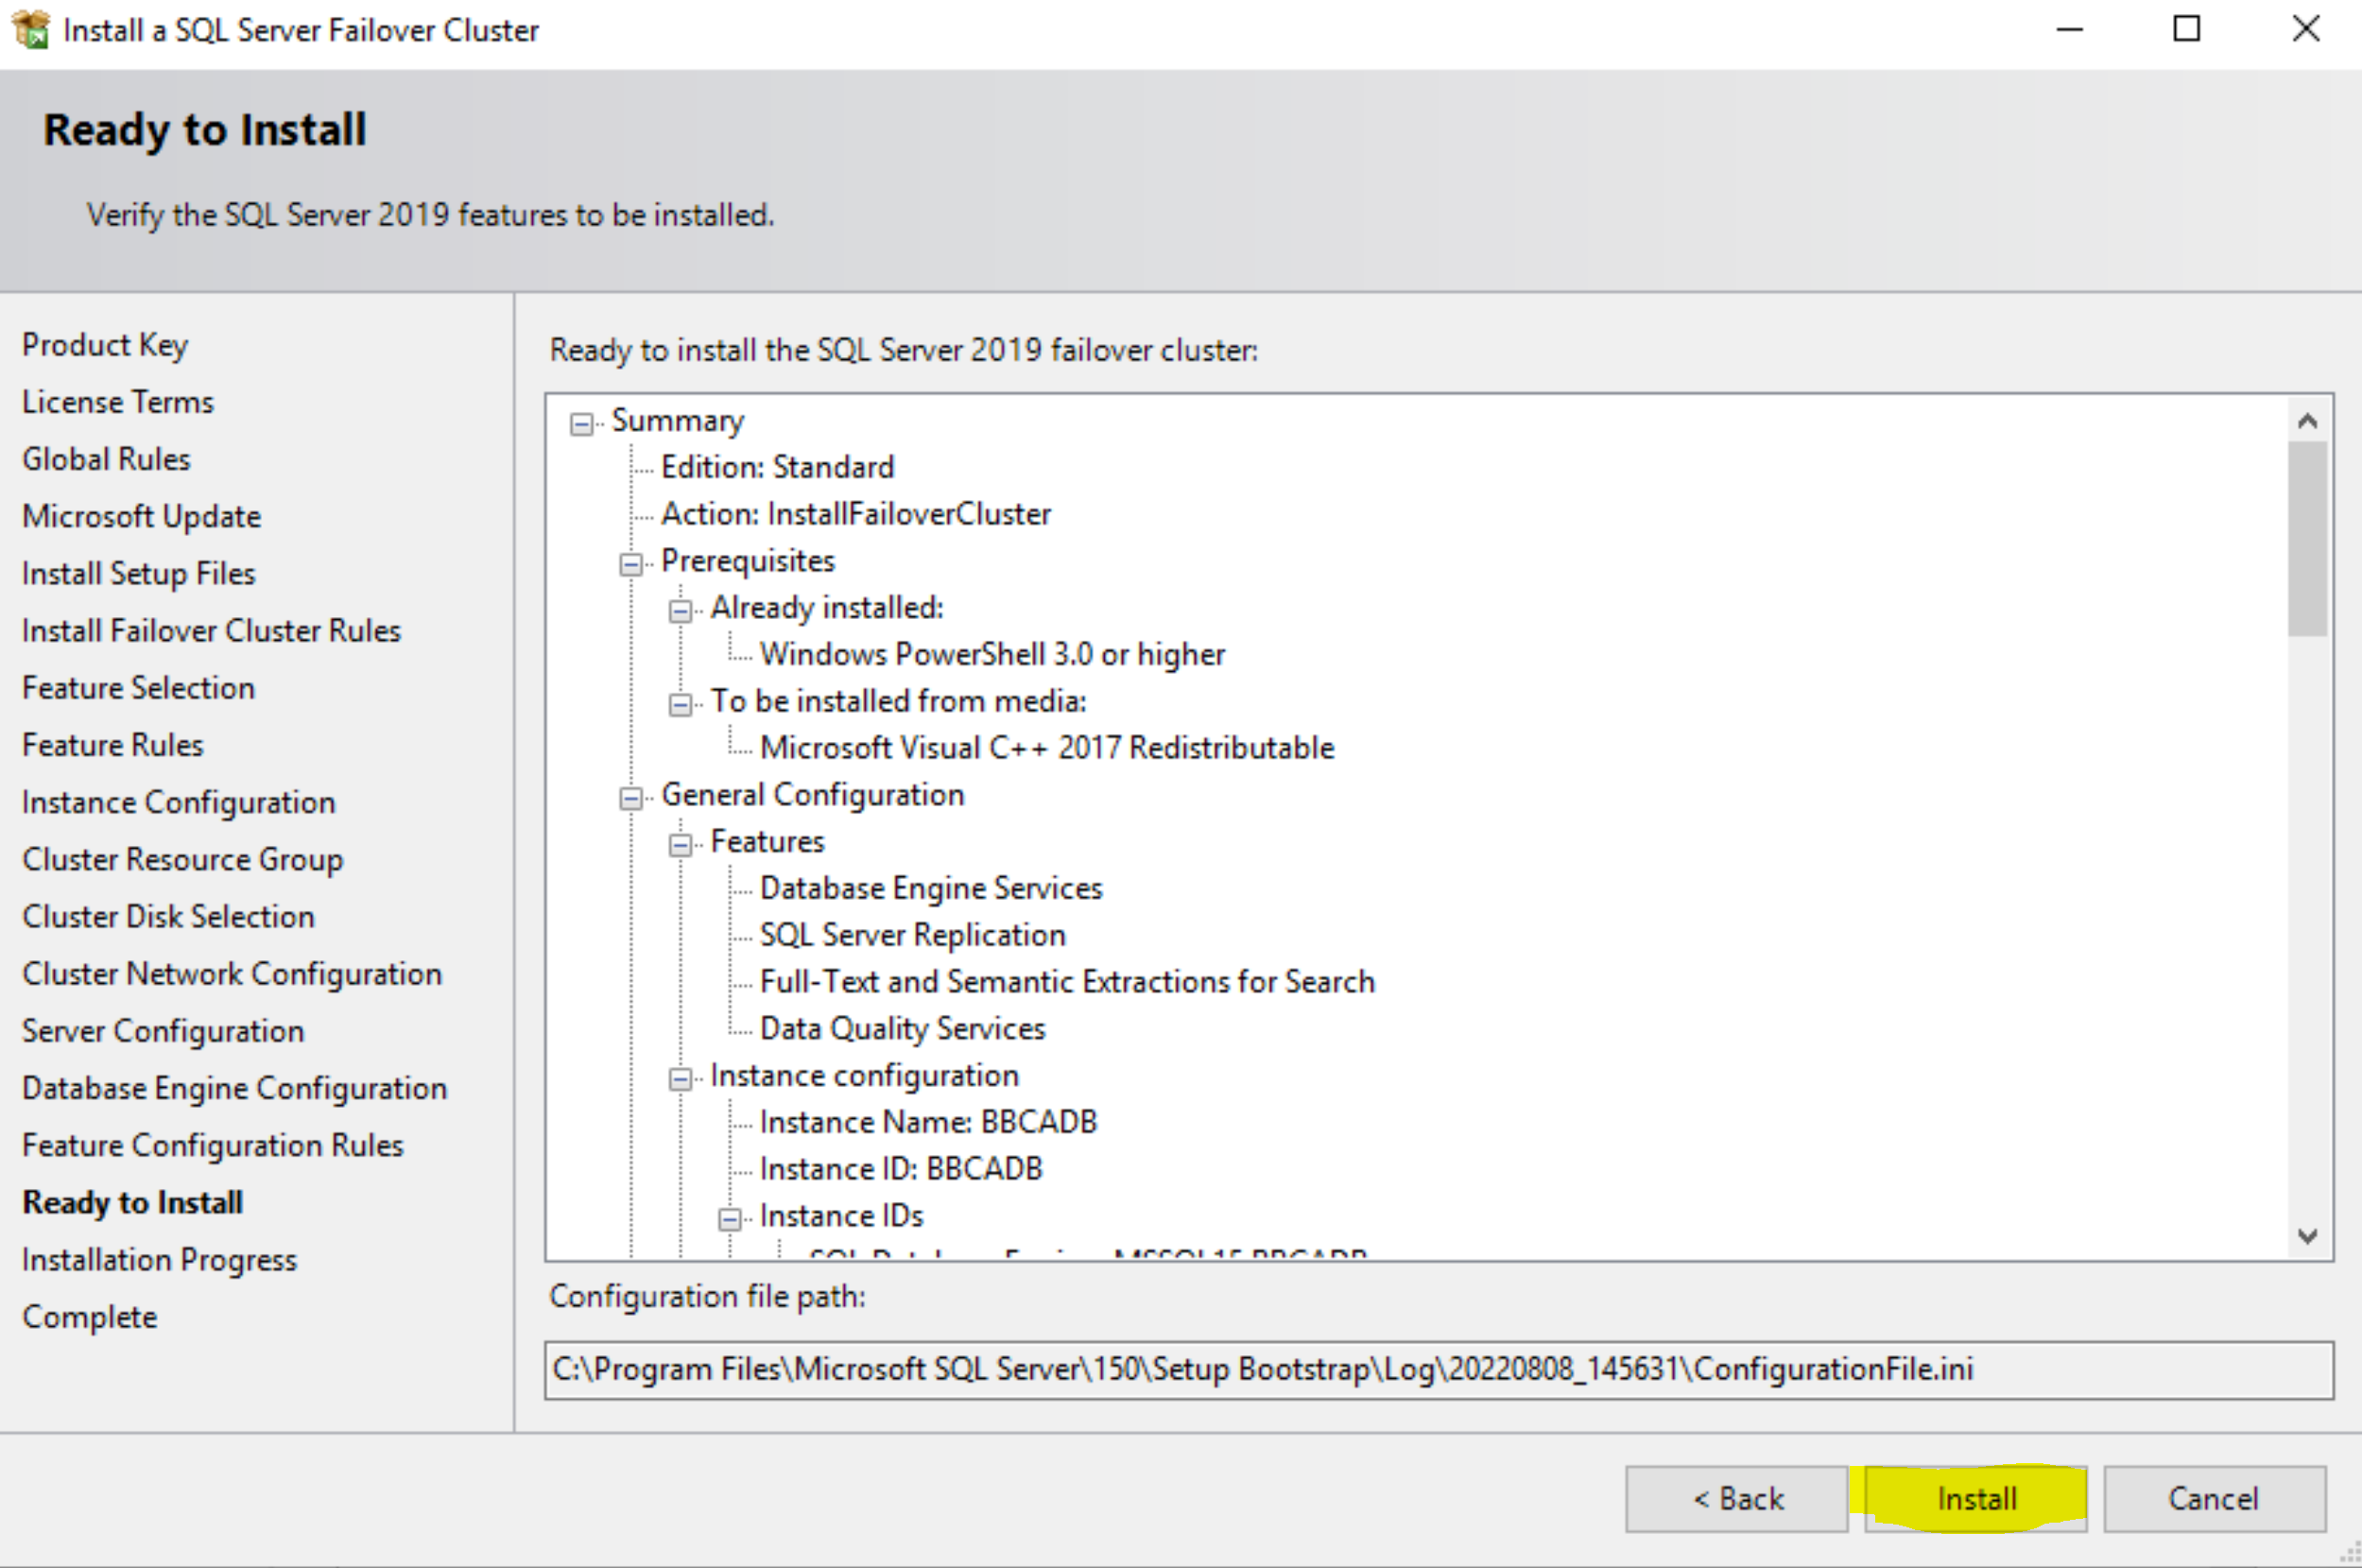Collapse the General Configuration node
The image size is (2362, 1568).
(x=630, y=798)
